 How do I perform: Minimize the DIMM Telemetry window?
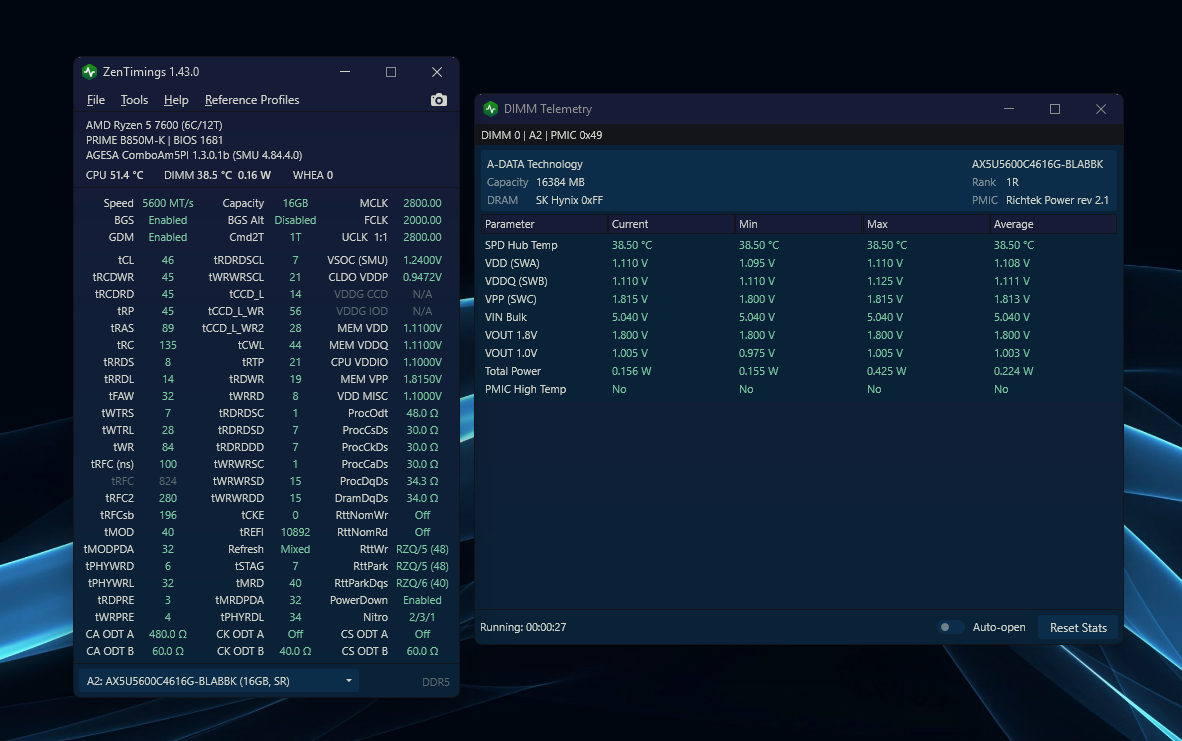point(1009,109)
